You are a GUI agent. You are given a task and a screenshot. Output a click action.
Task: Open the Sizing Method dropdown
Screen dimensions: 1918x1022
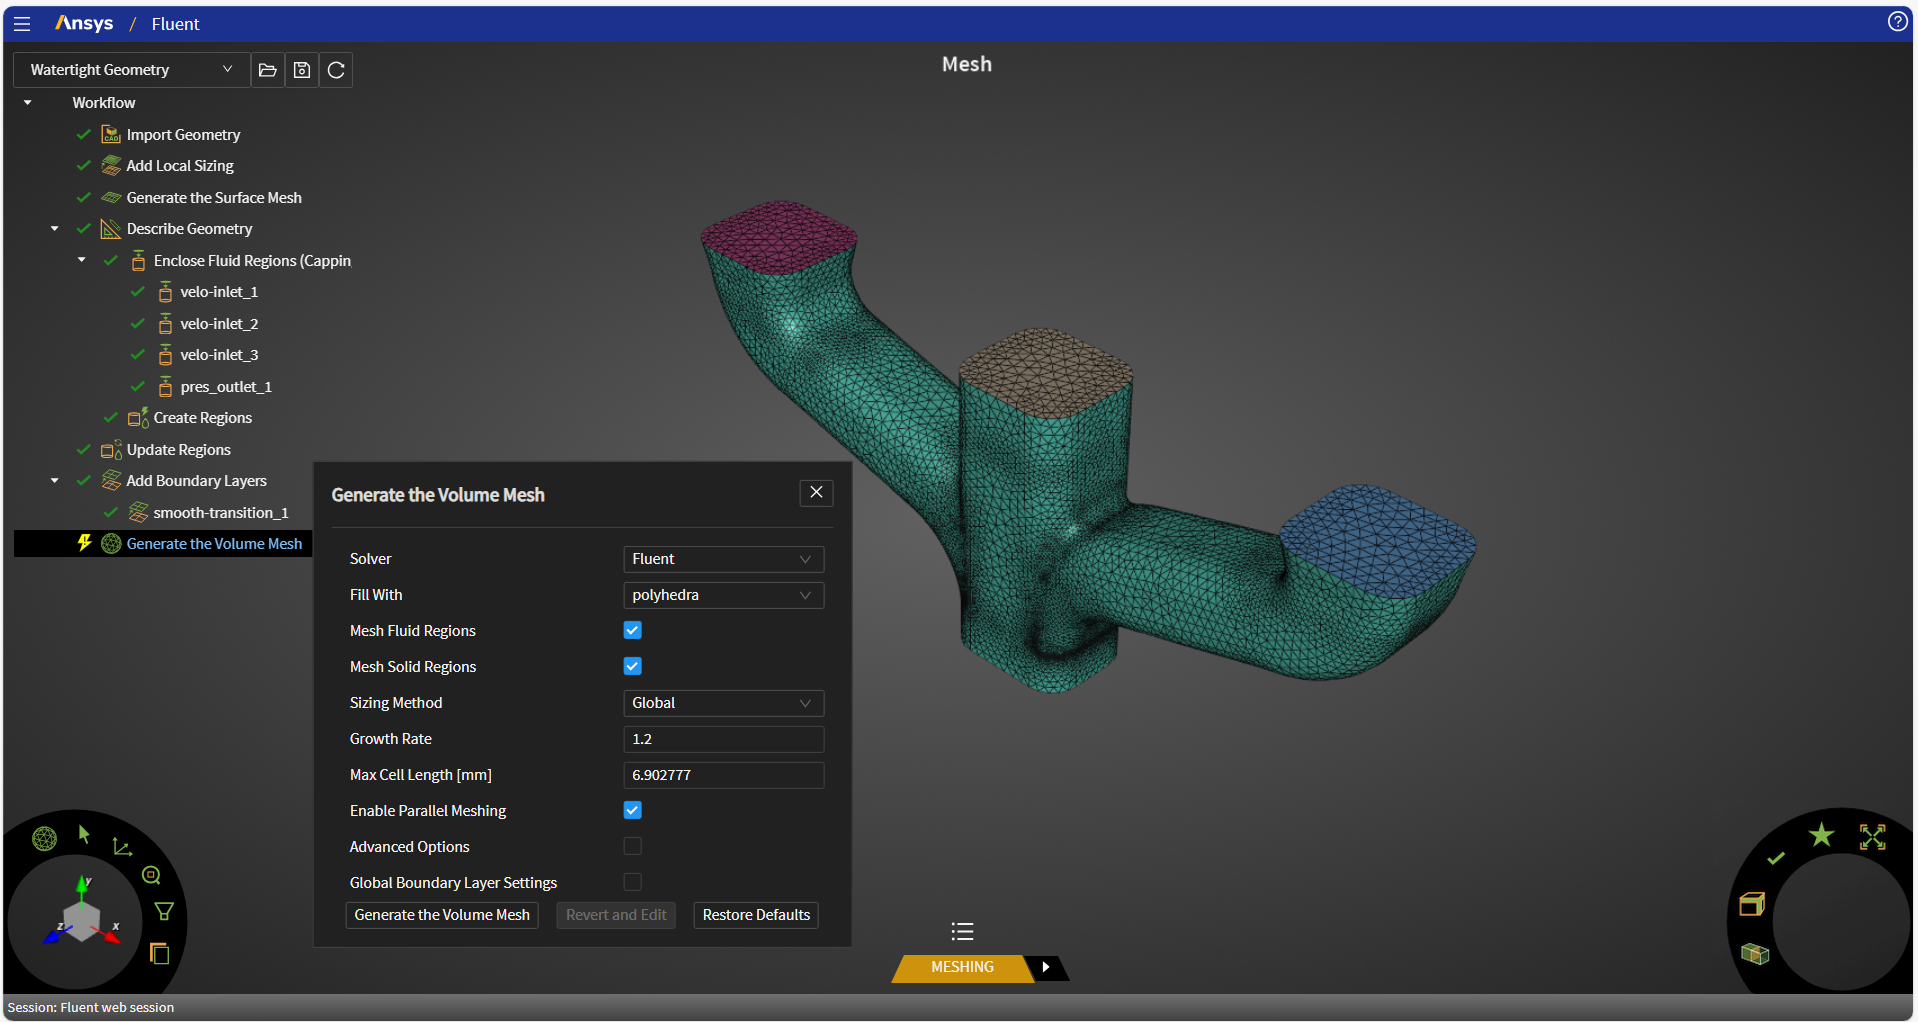coord(723,703)
